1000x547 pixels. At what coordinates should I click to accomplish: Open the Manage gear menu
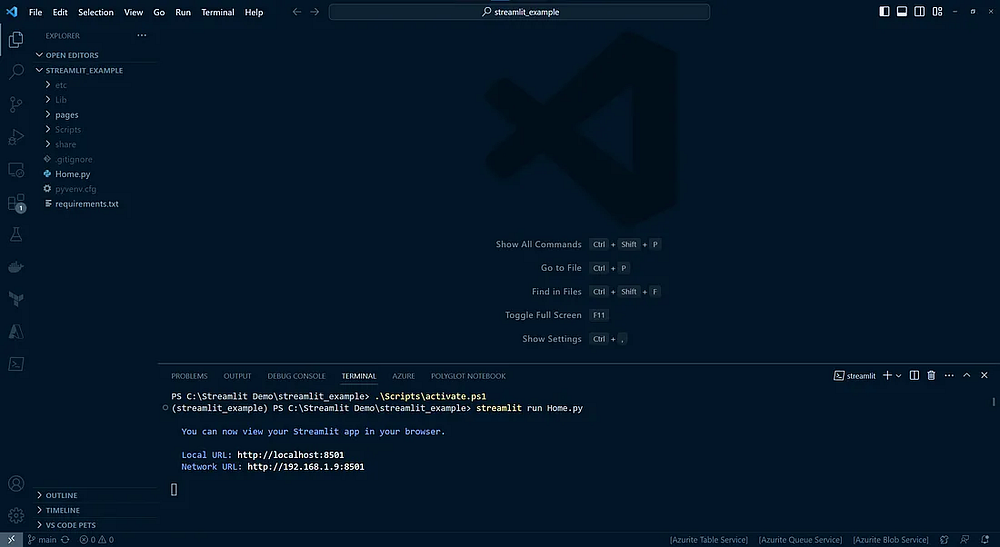[x=16, y=515]
